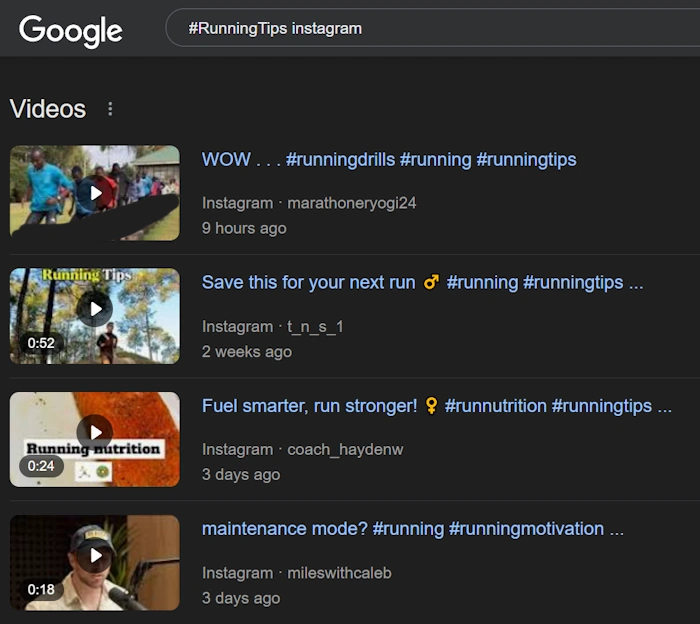700x624 pixels.
Task: Open 'Fuel smarter, run stronger!' link
Action: click(437, 406)
